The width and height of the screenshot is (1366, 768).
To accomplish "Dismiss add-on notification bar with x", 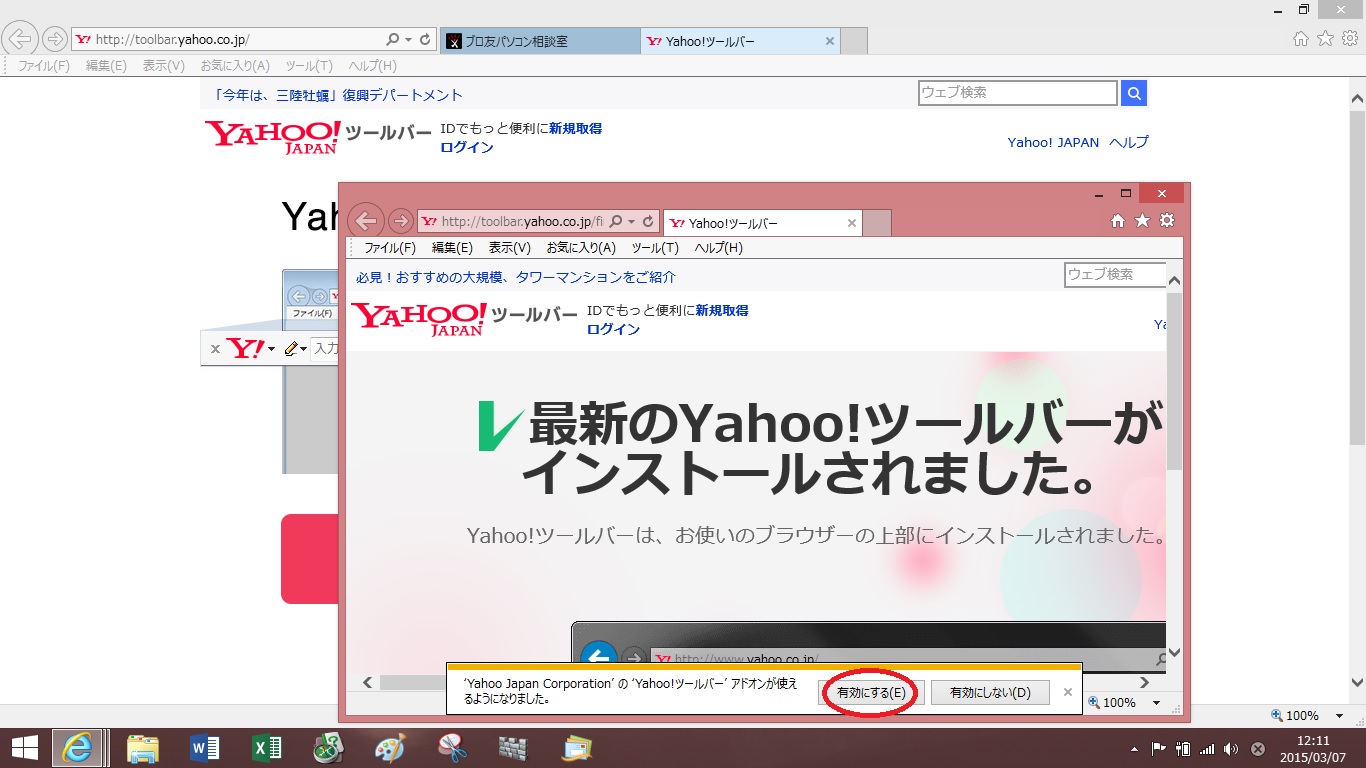I will 1068,692.
